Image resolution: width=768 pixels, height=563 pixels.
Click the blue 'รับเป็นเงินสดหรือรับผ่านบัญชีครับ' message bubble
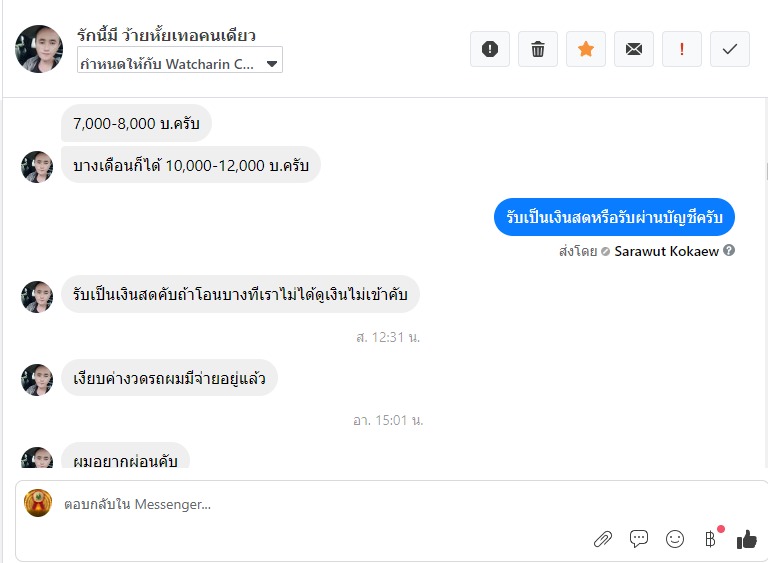(x=614, y=217)
